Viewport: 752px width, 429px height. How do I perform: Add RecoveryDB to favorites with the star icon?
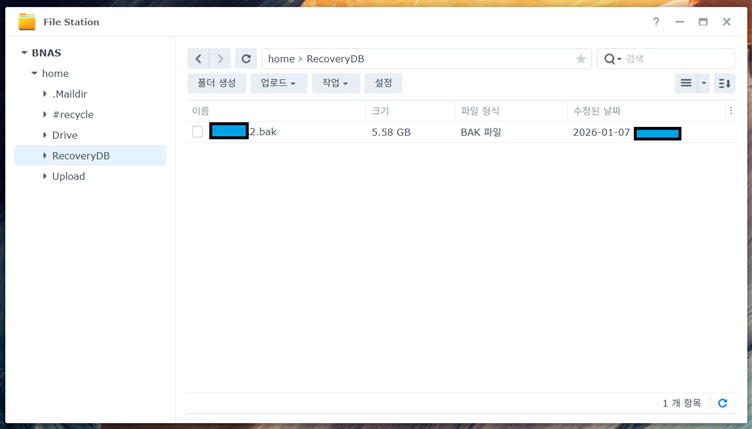click(x=580, y=59)
